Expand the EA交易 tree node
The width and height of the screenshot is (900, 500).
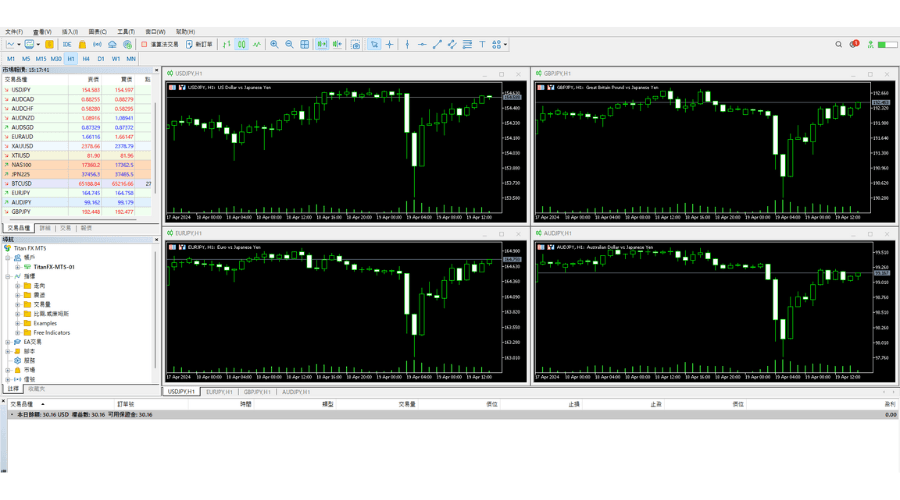[x=8, y=342]
